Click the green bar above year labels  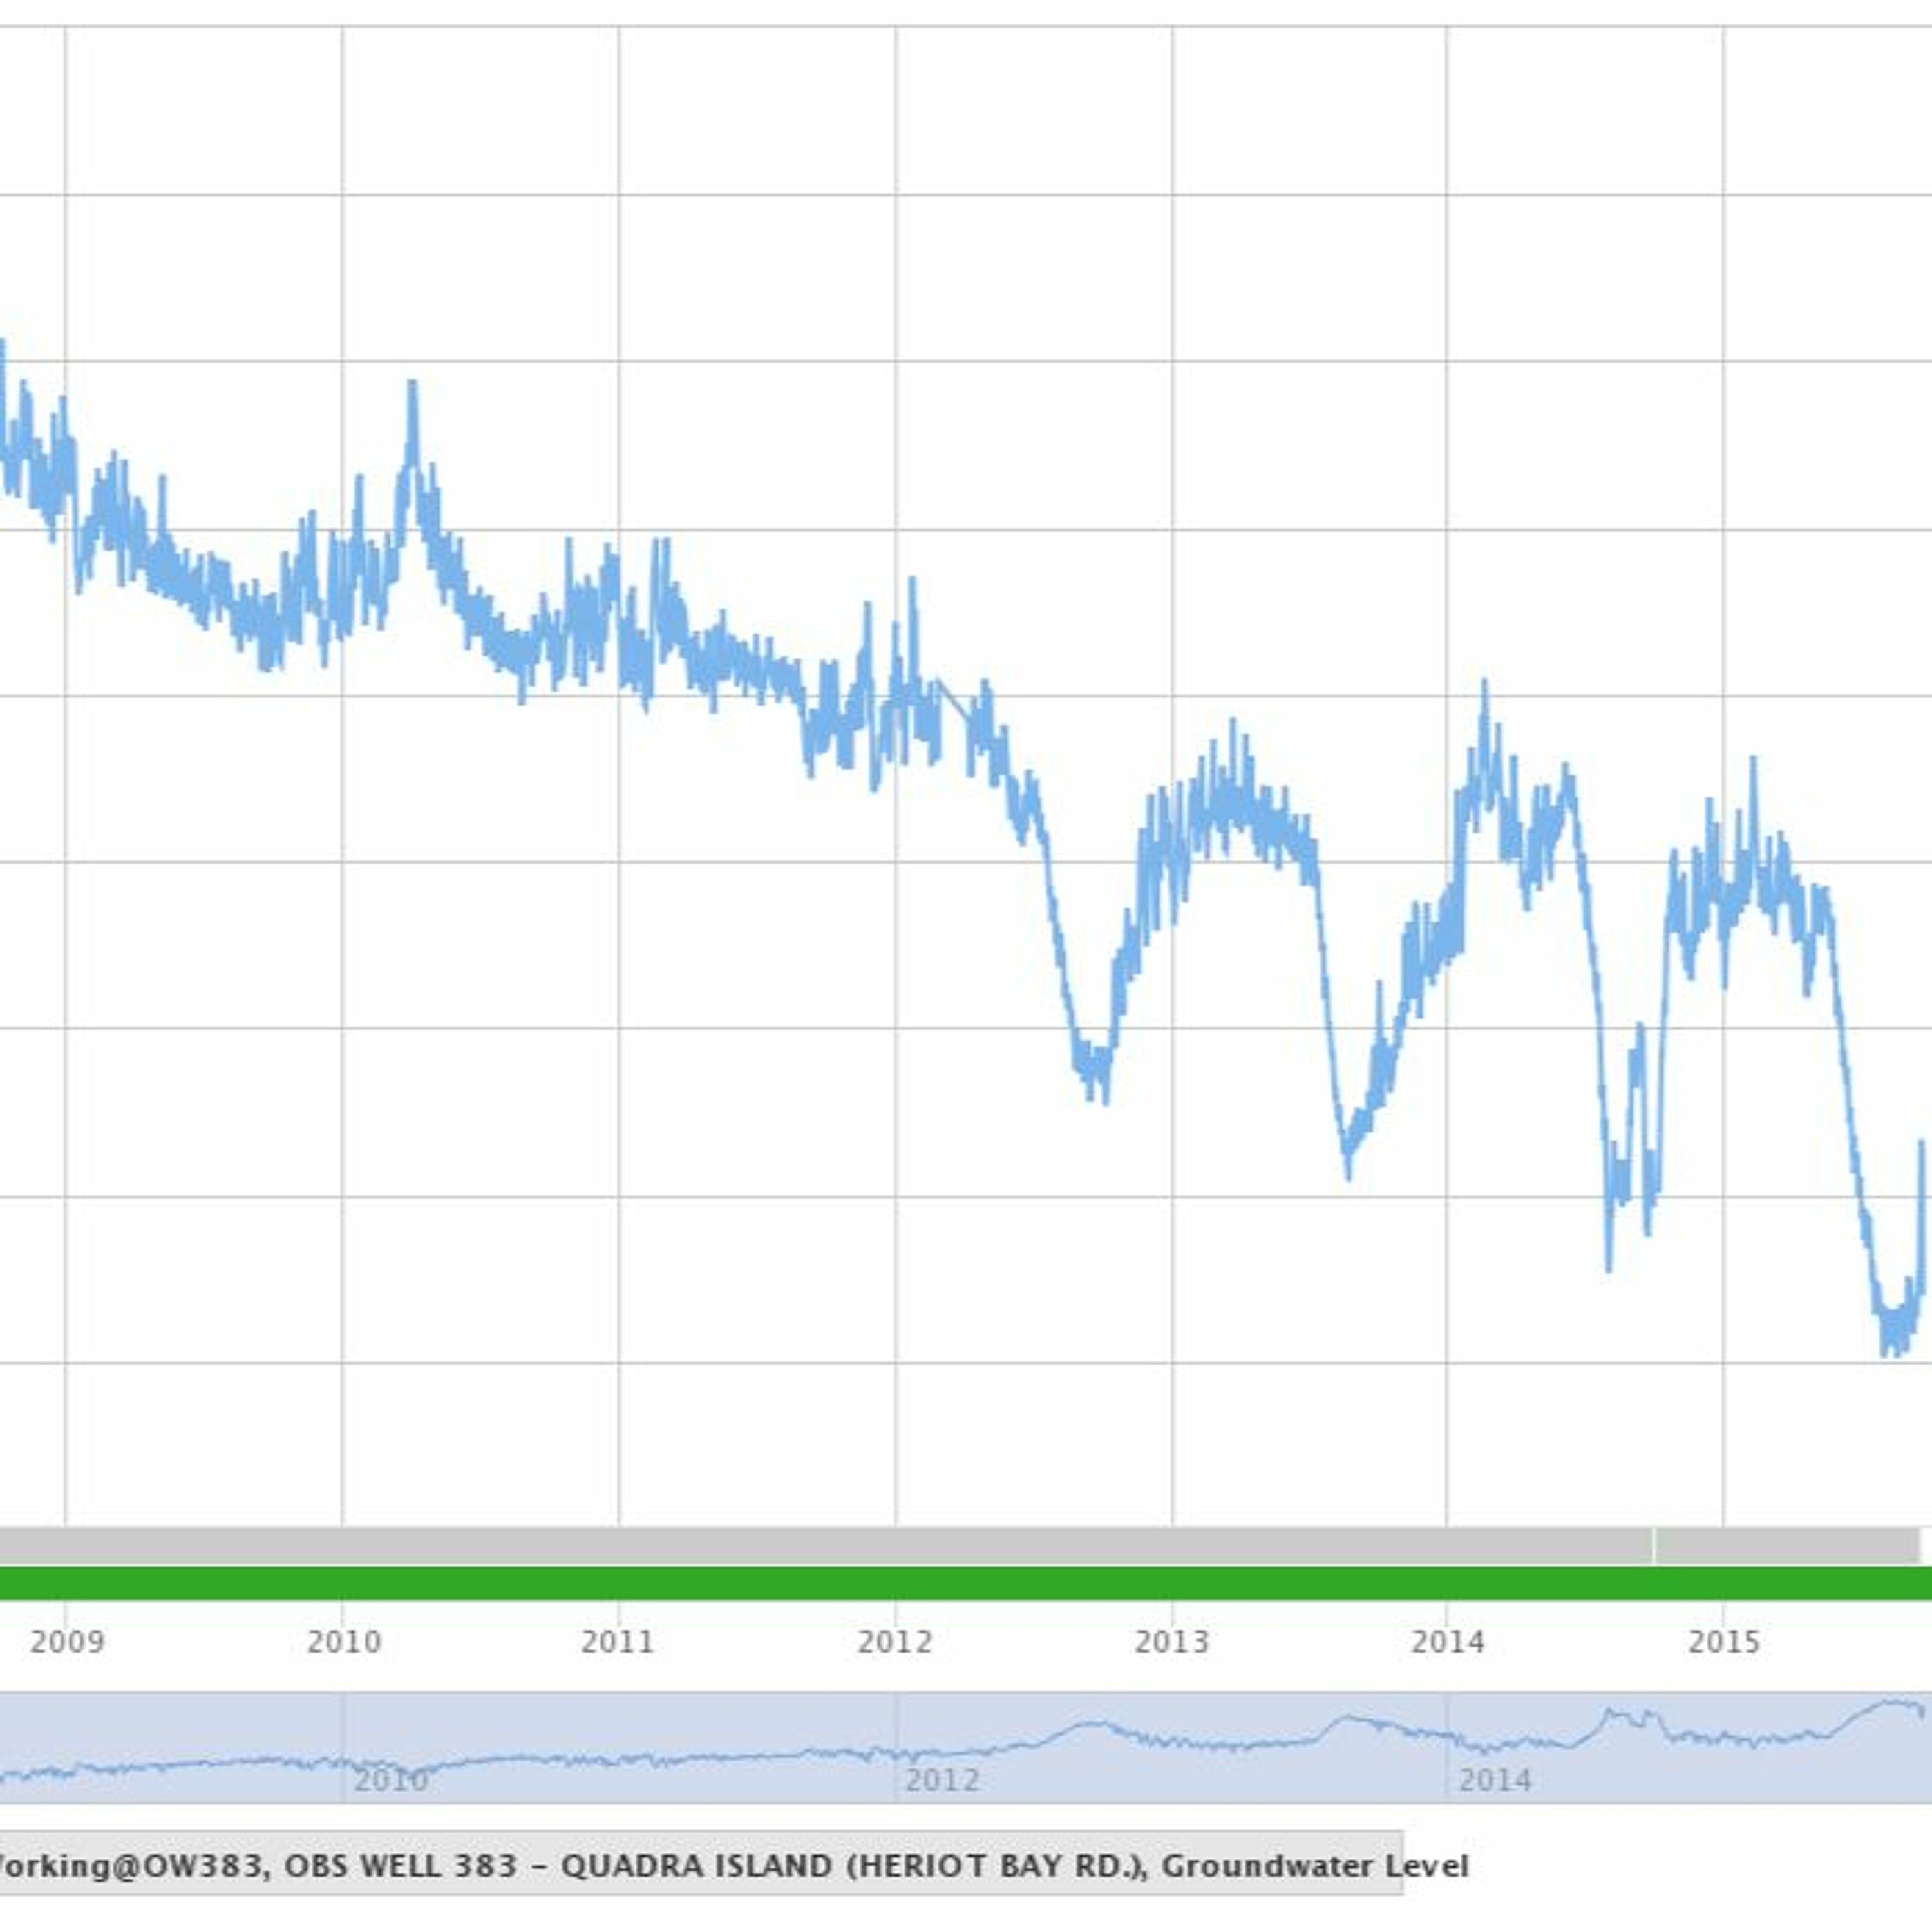pos(966,1584)
